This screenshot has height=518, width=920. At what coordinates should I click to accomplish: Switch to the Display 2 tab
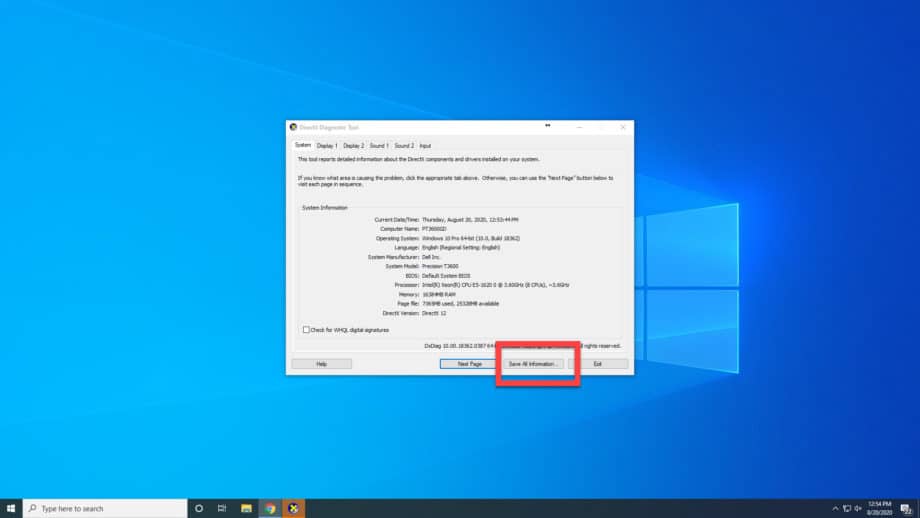[353, 145]
